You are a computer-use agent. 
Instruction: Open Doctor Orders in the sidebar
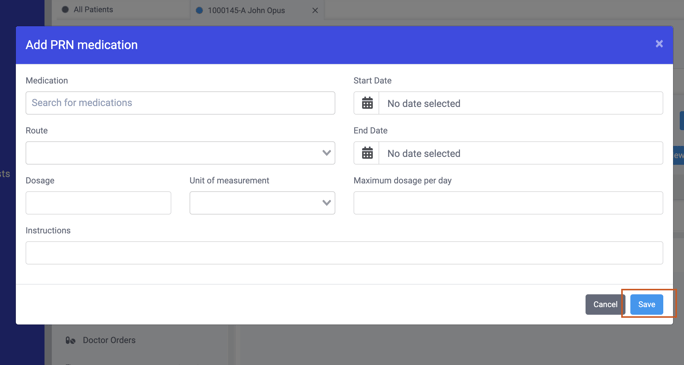109,340
